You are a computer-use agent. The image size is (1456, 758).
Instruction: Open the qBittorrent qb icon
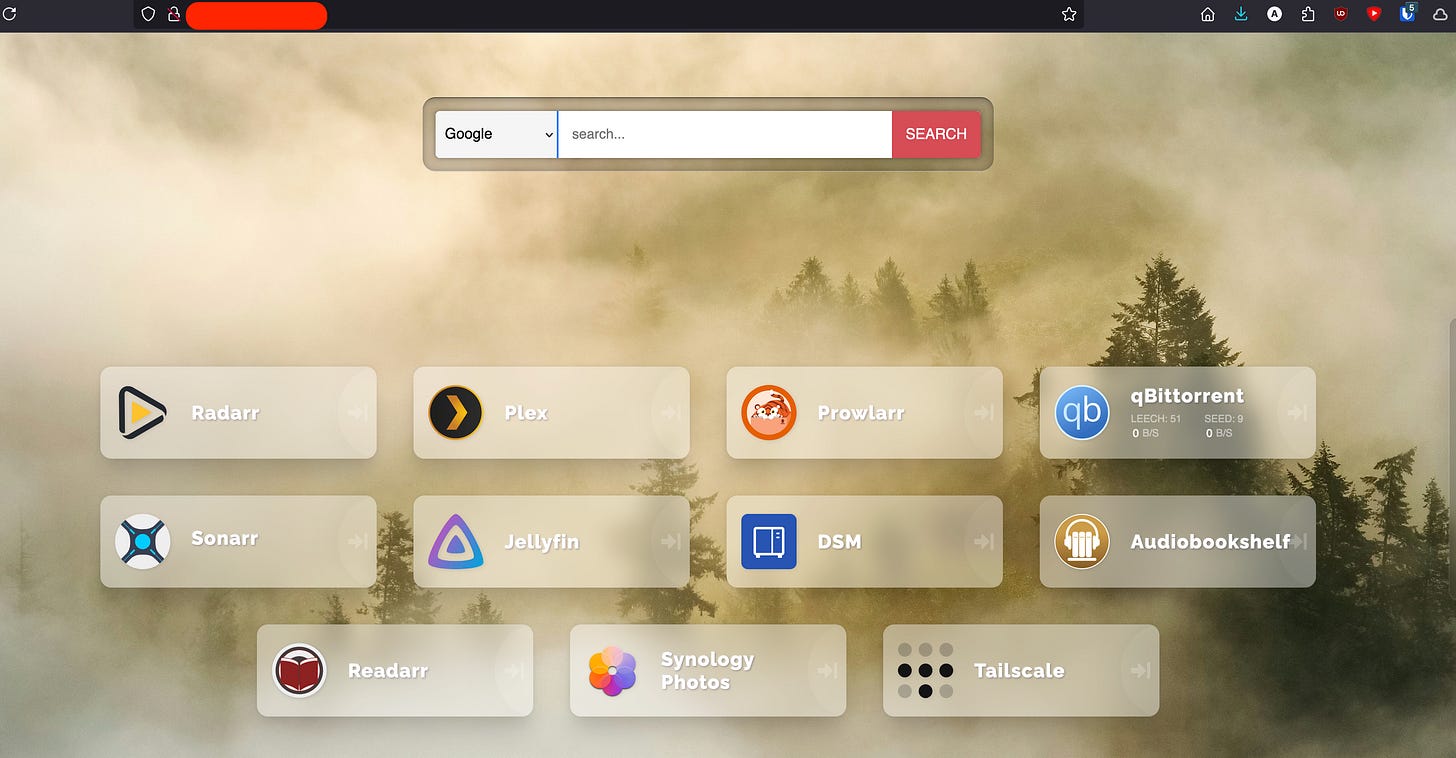tap(1082, 412)
